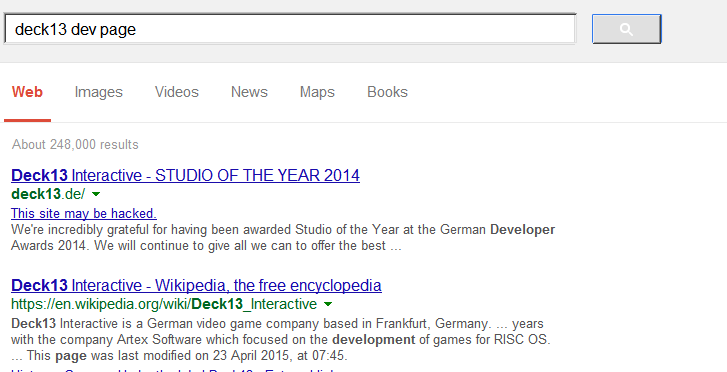Select the Web tab

tap(27, 92)
